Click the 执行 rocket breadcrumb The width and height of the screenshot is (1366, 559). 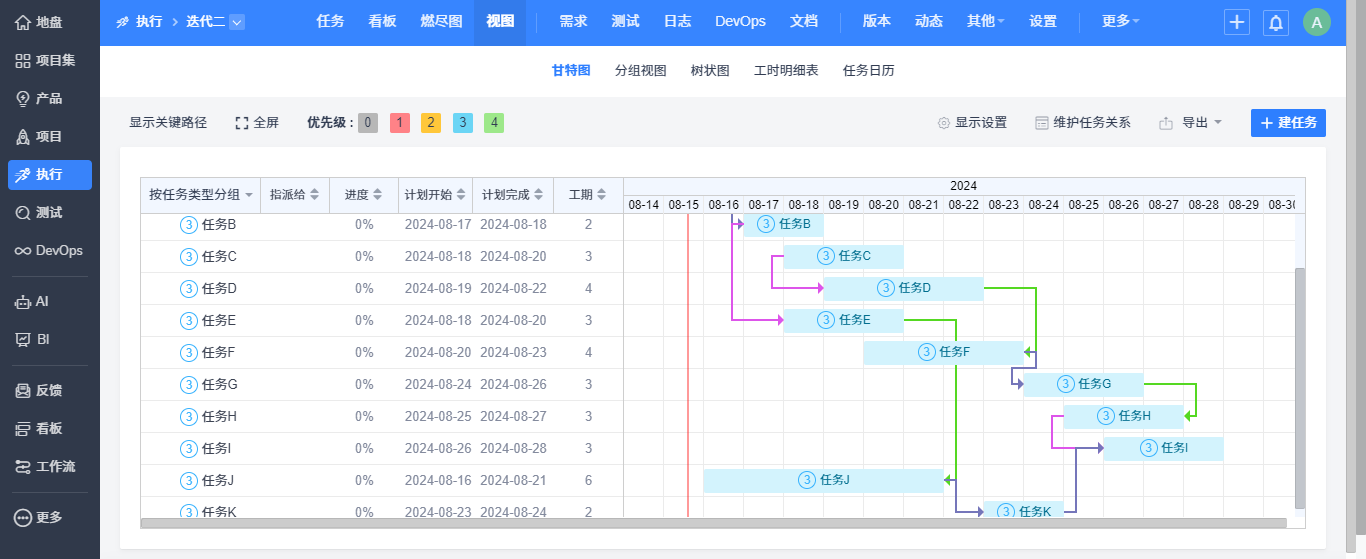tap(139, 22)
